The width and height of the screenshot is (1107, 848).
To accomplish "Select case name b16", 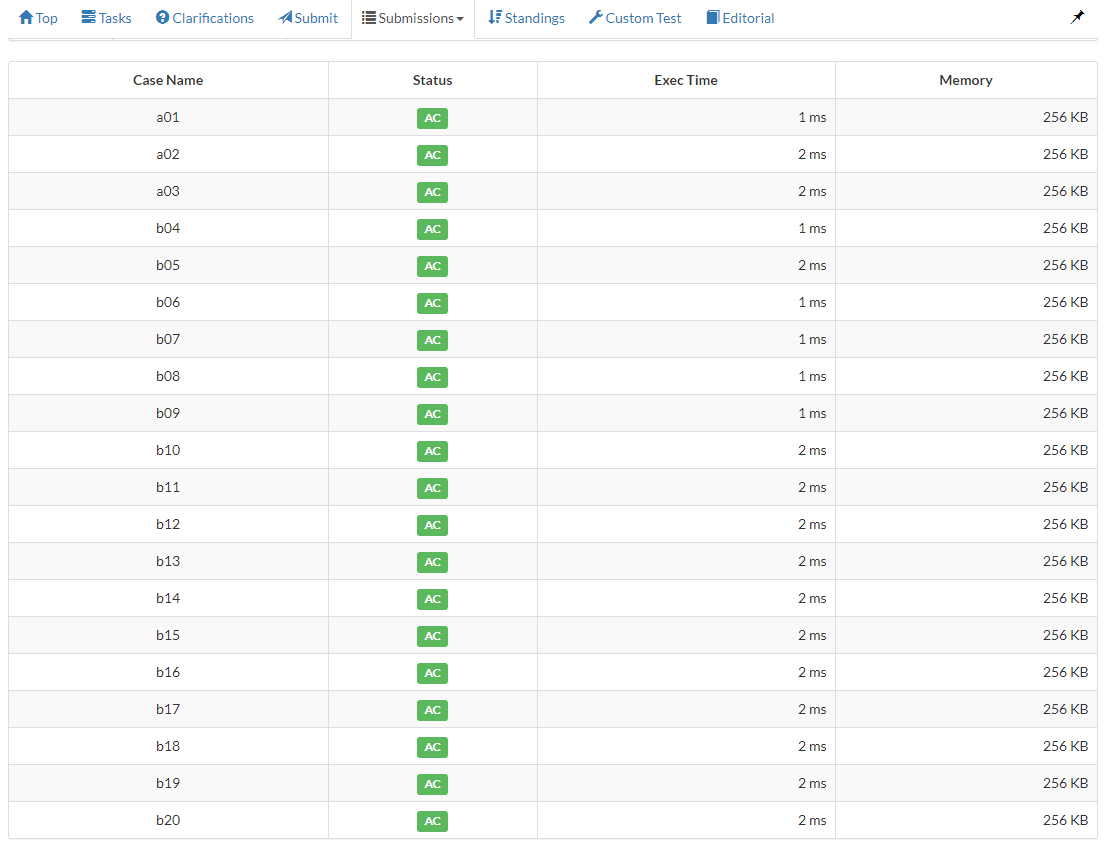I will tap(168, 672).
